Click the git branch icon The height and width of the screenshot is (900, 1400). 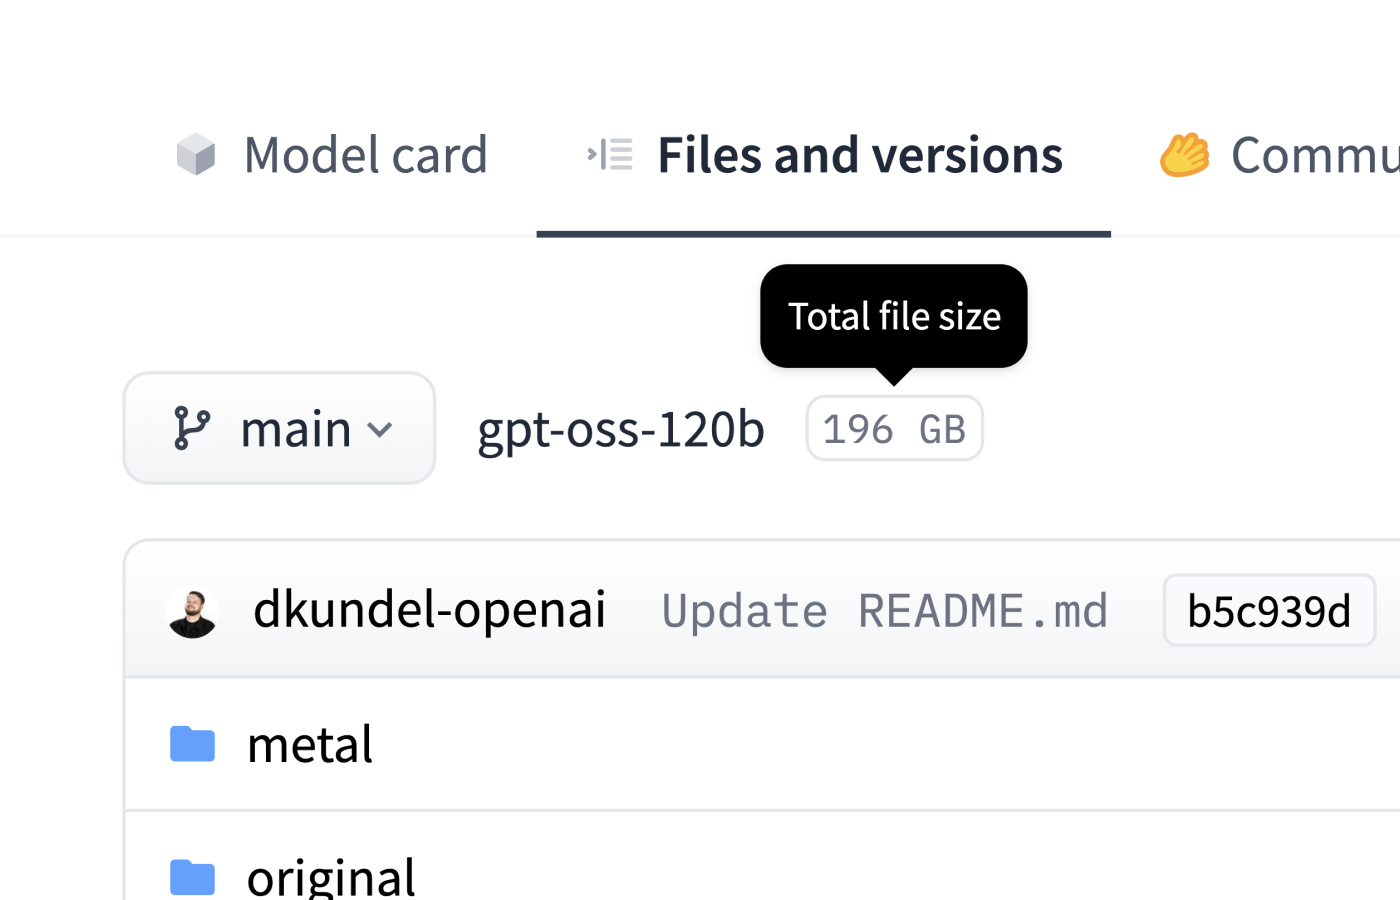click(191, 428)
